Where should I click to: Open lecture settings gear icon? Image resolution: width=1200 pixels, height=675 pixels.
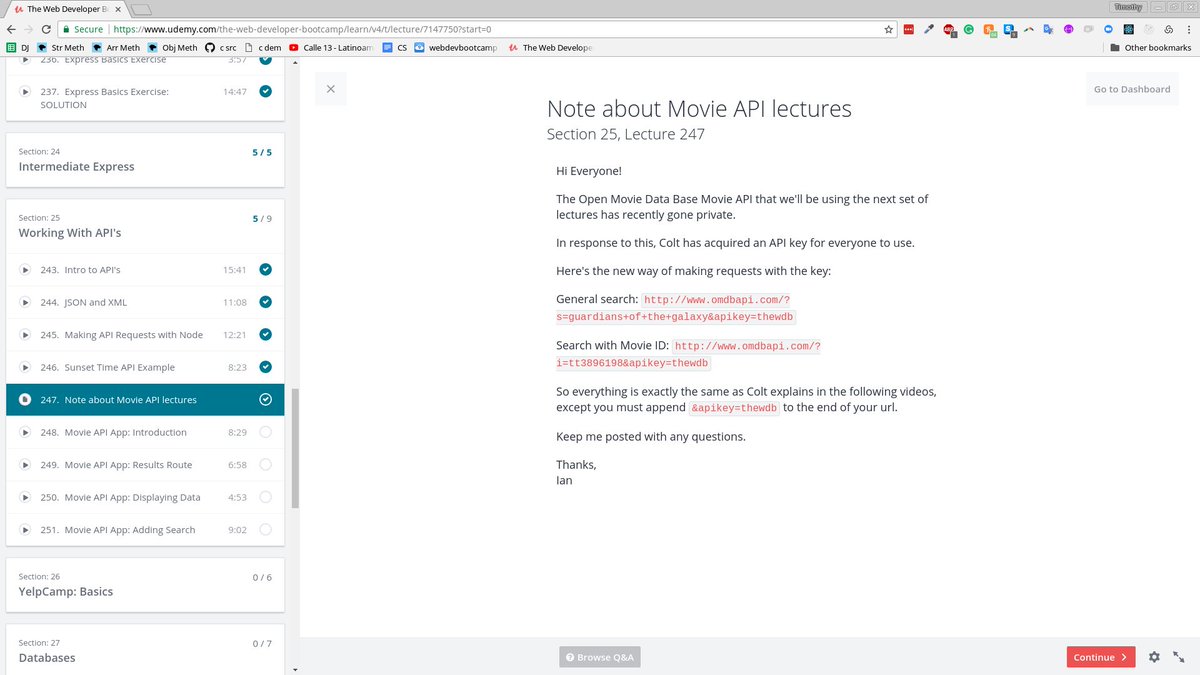[x=1154, y=657]
